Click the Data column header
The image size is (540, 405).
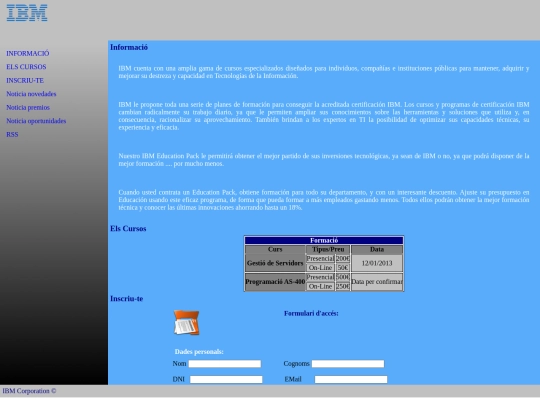point(377,249)
